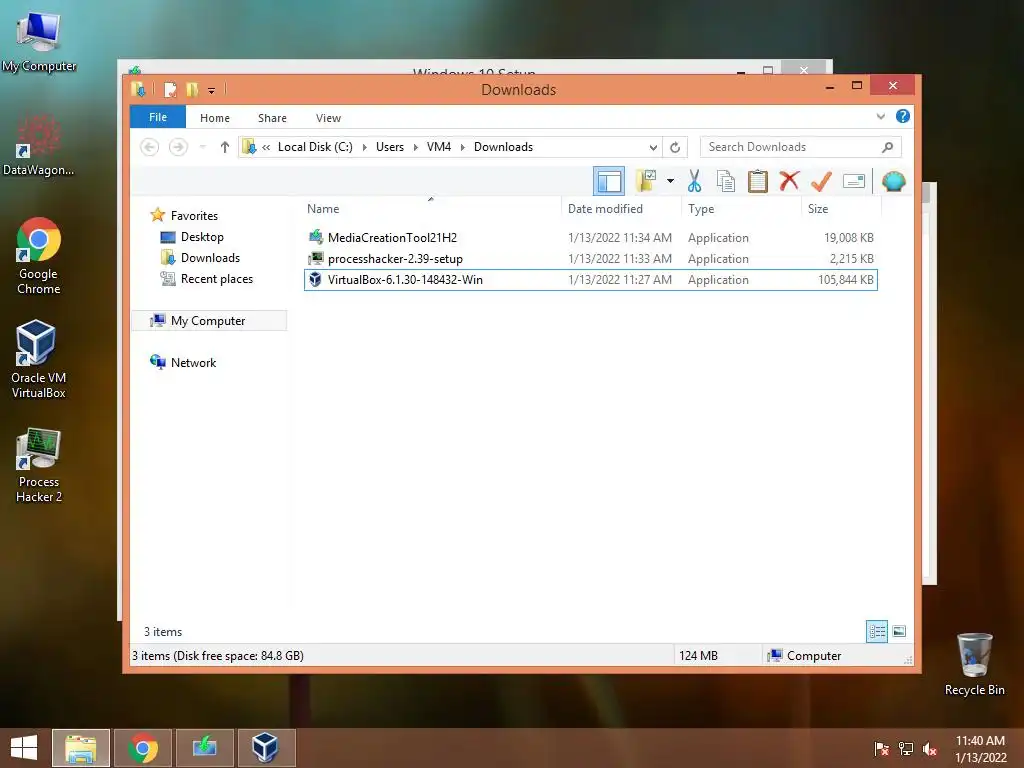Click the Rename toolbar icon
1024x768 pixels.
(x=854, y=181)
